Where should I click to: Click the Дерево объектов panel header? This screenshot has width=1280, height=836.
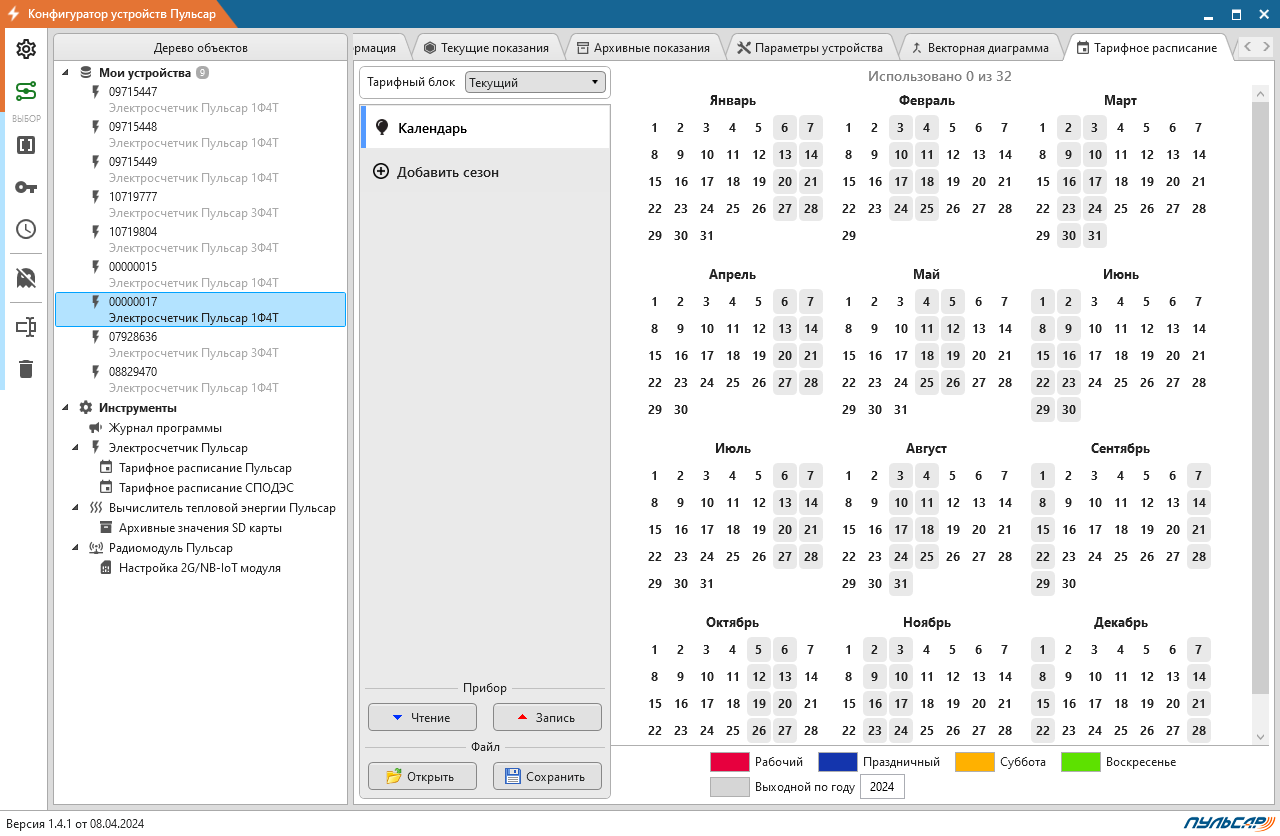200,47
